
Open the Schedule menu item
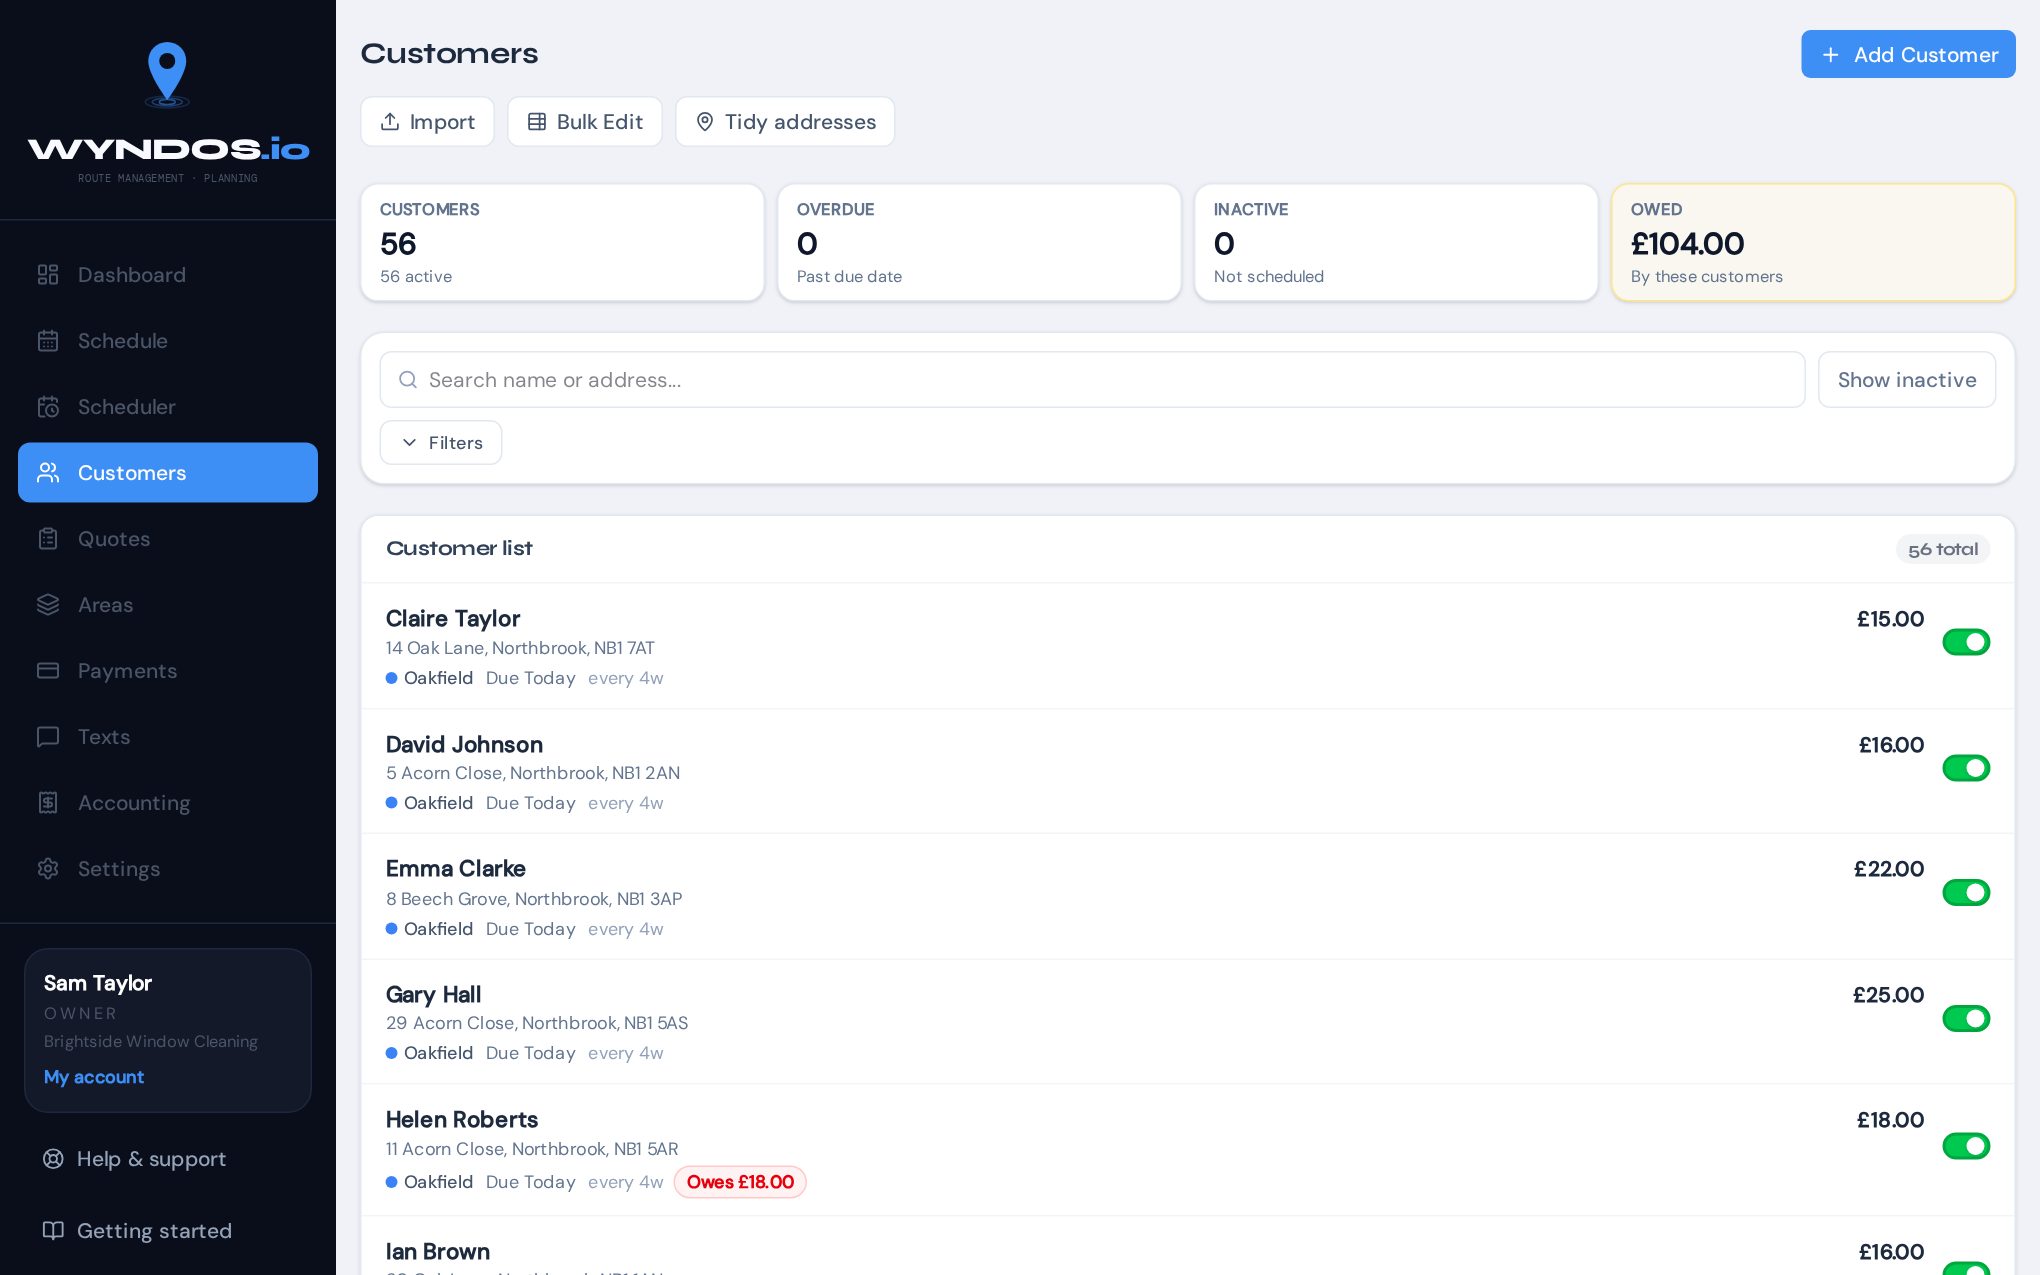(168, 341)
